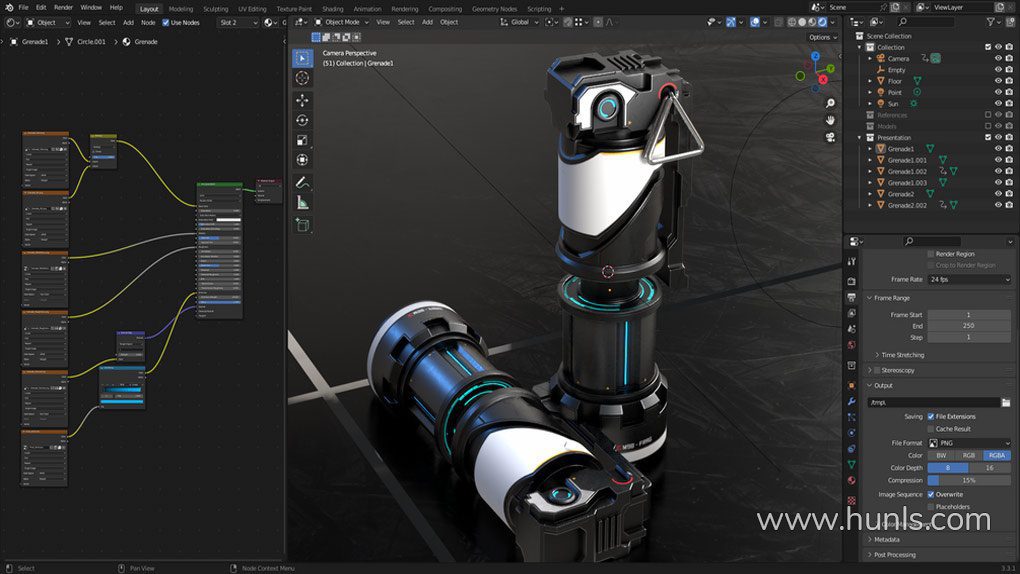
Task: Open the Frame Rate dropdown
Action: 969,279
